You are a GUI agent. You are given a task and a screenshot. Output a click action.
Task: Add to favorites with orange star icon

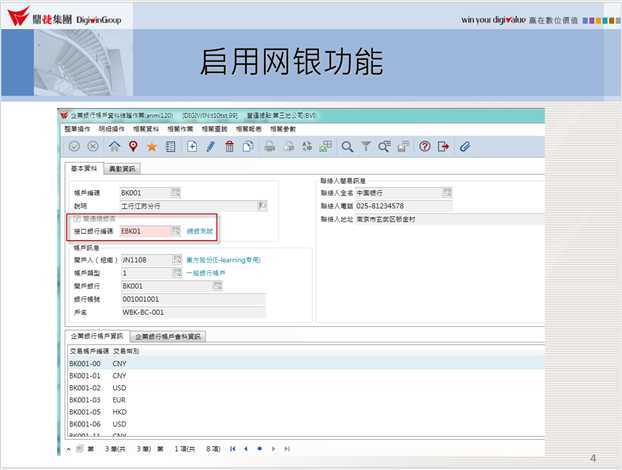[x=152, y=147]
